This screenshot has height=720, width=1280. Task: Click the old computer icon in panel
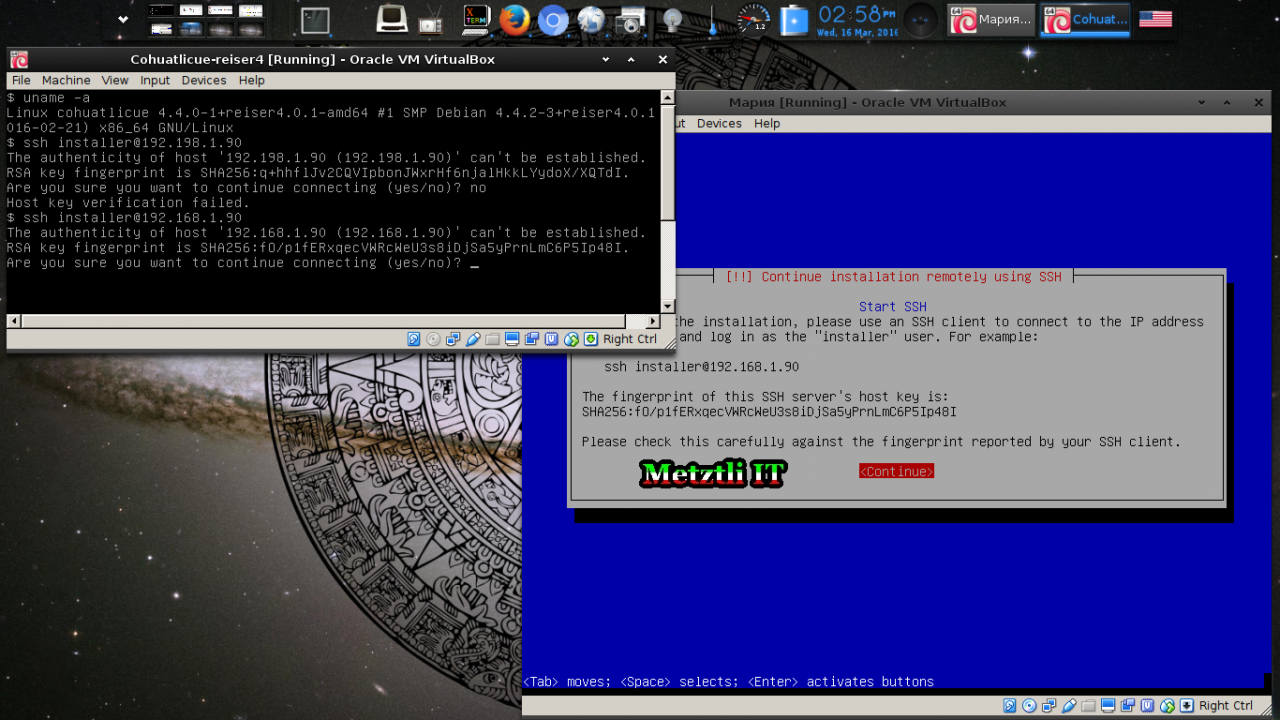pos(392,19)
